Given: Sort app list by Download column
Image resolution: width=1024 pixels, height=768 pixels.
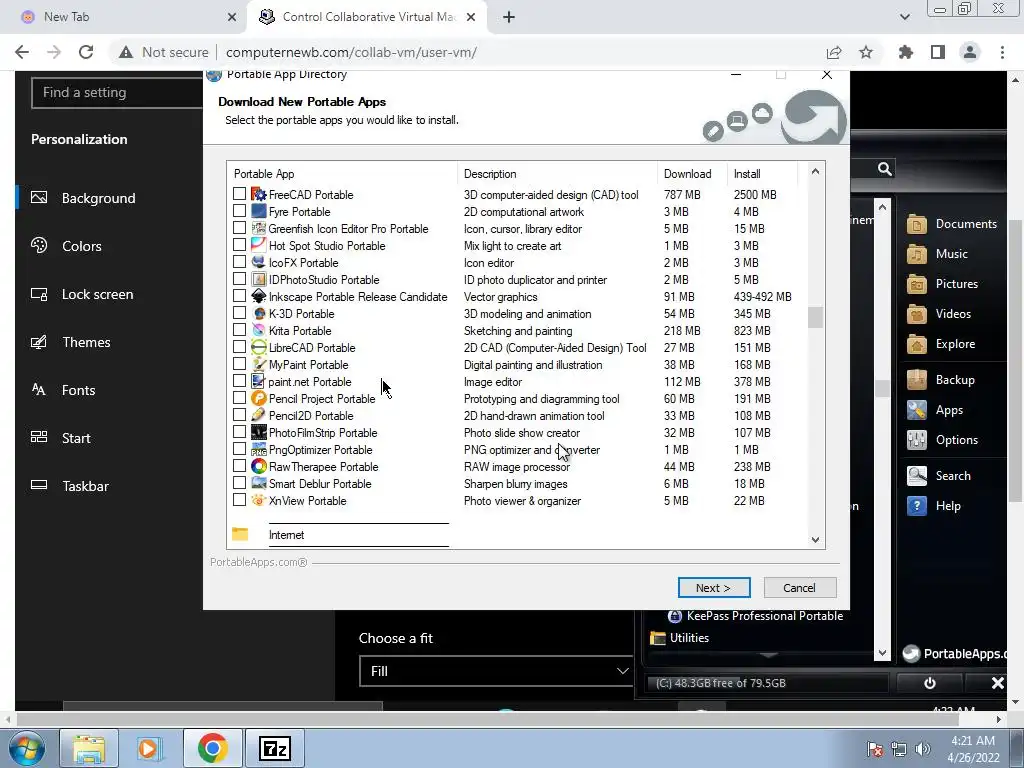Looking at the screenshot, I should (687, 174).
